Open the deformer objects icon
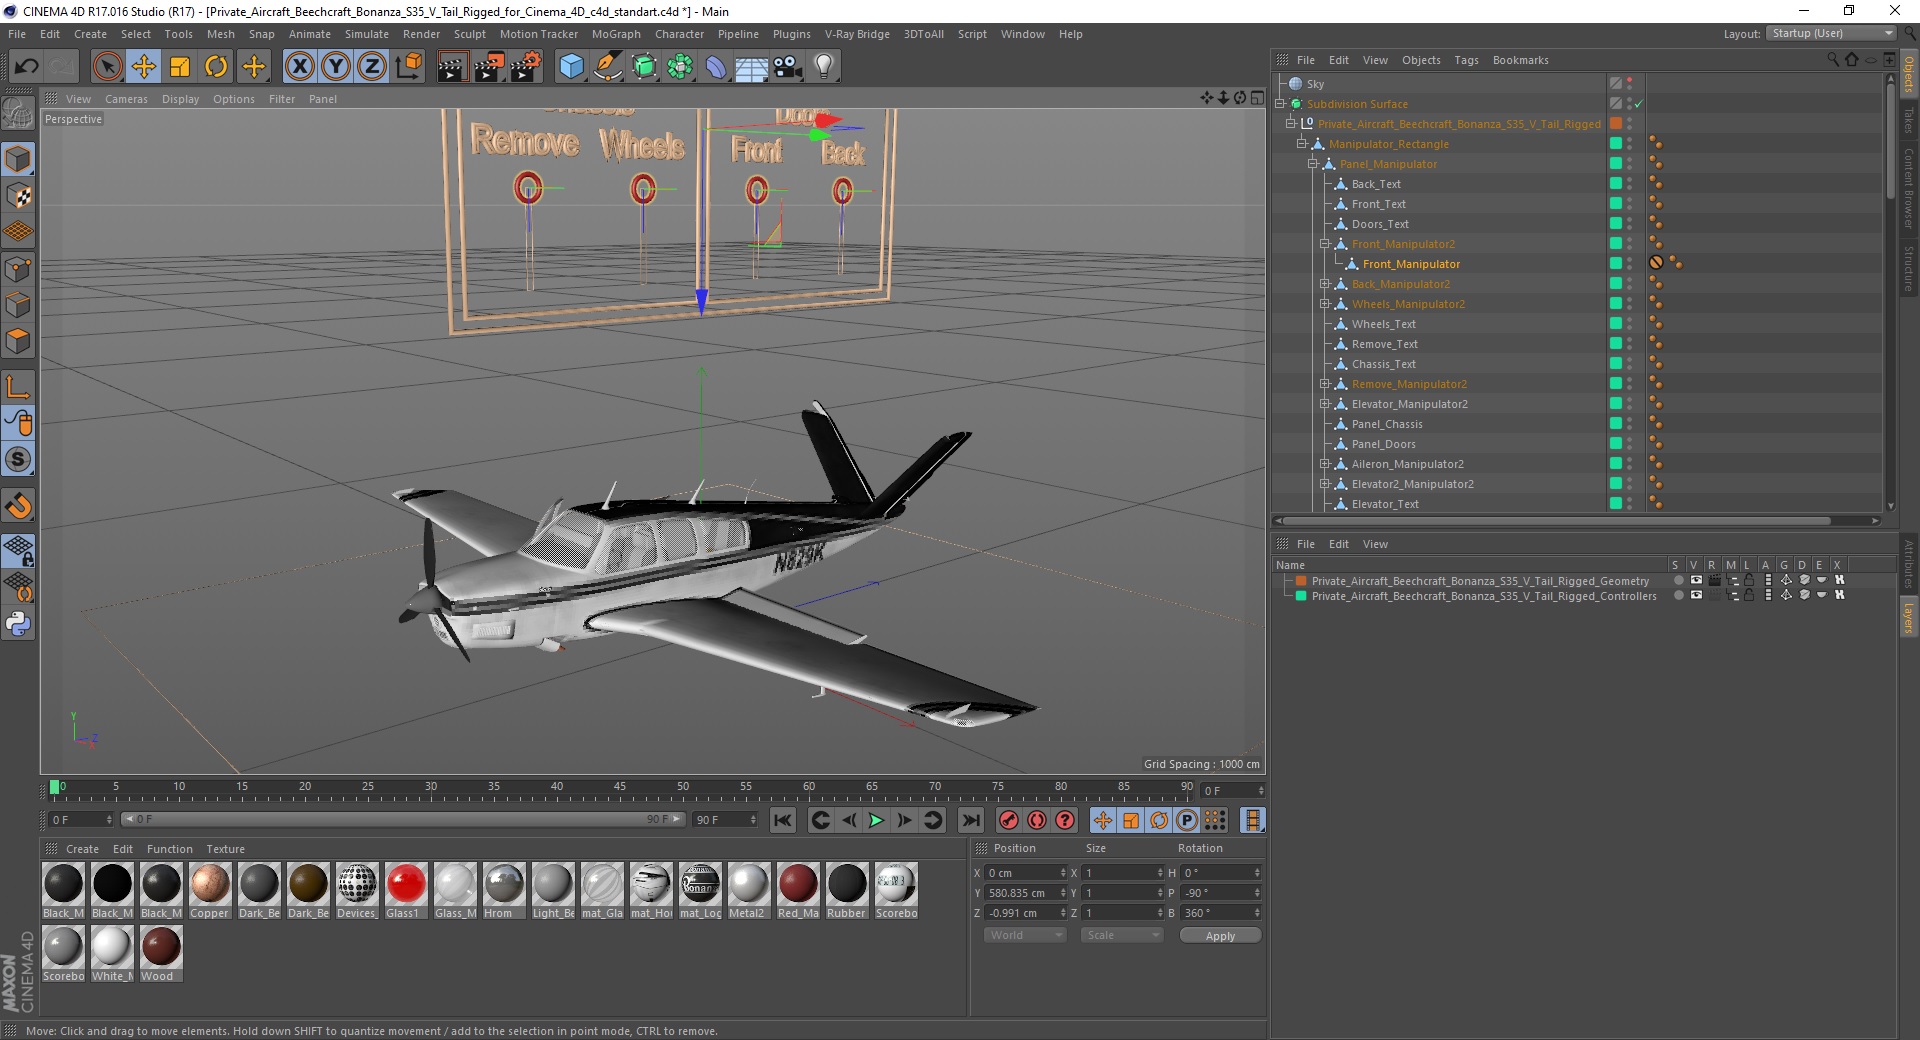Viewport: 1920px width, 1040px height. 716,67
